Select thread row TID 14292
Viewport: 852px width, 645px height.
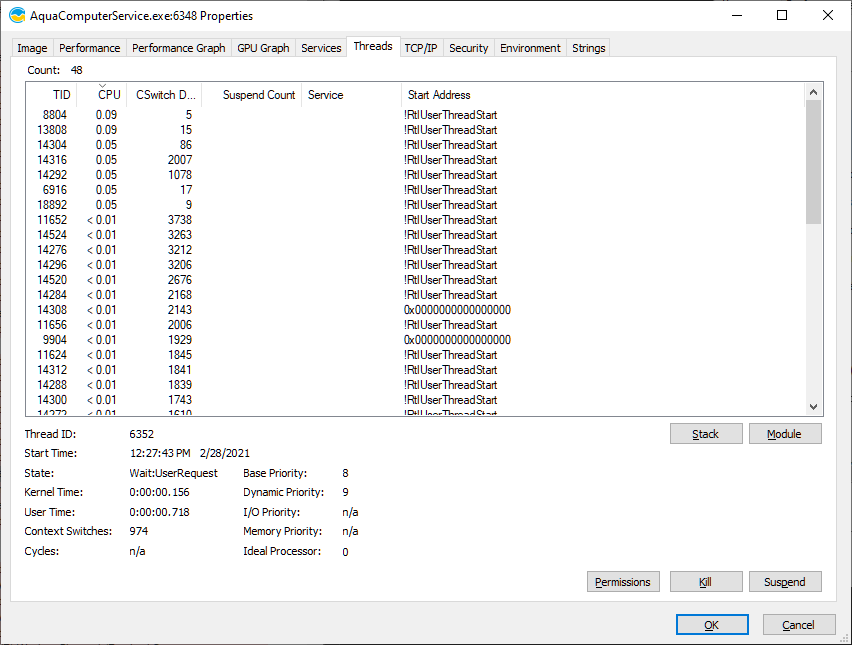click(415, 175)
